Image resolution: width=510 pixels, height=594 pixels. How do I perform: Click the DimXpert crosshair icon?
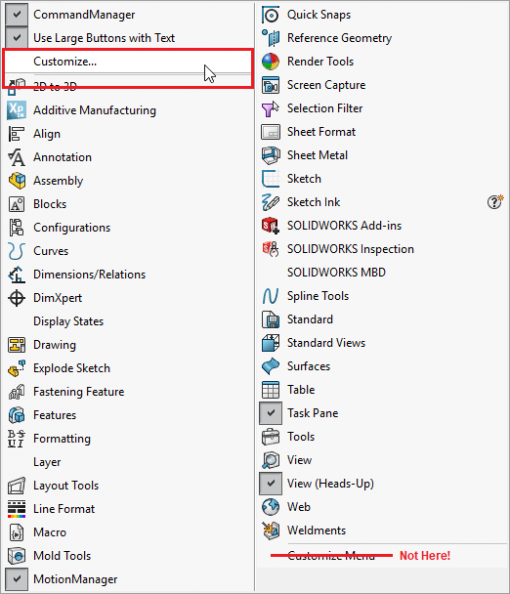(16, 298)
